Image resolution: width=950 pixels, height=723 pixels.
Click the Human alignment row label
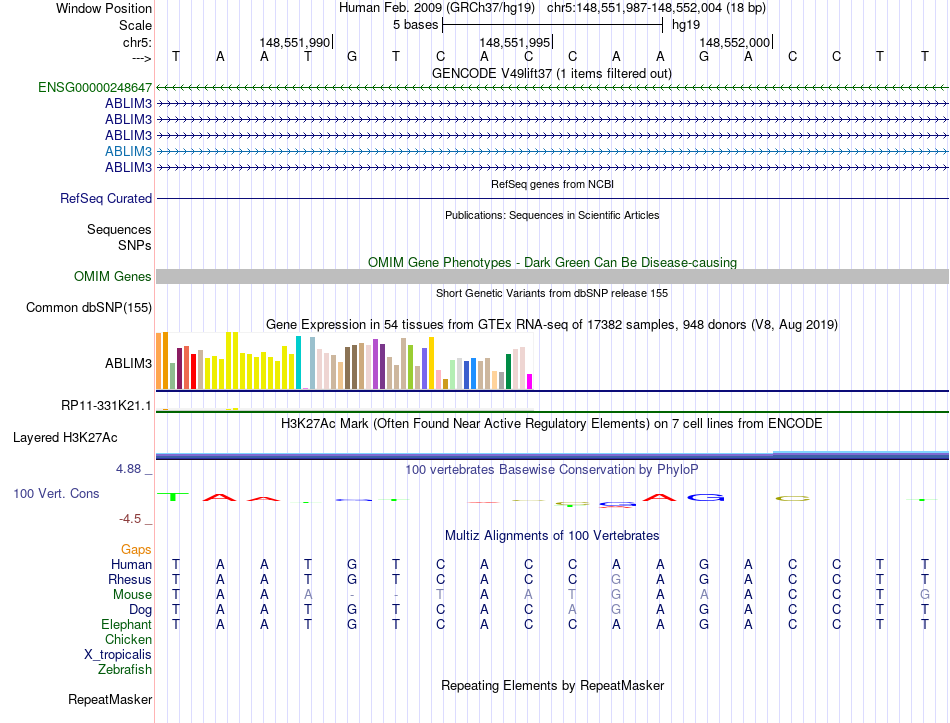131,565
